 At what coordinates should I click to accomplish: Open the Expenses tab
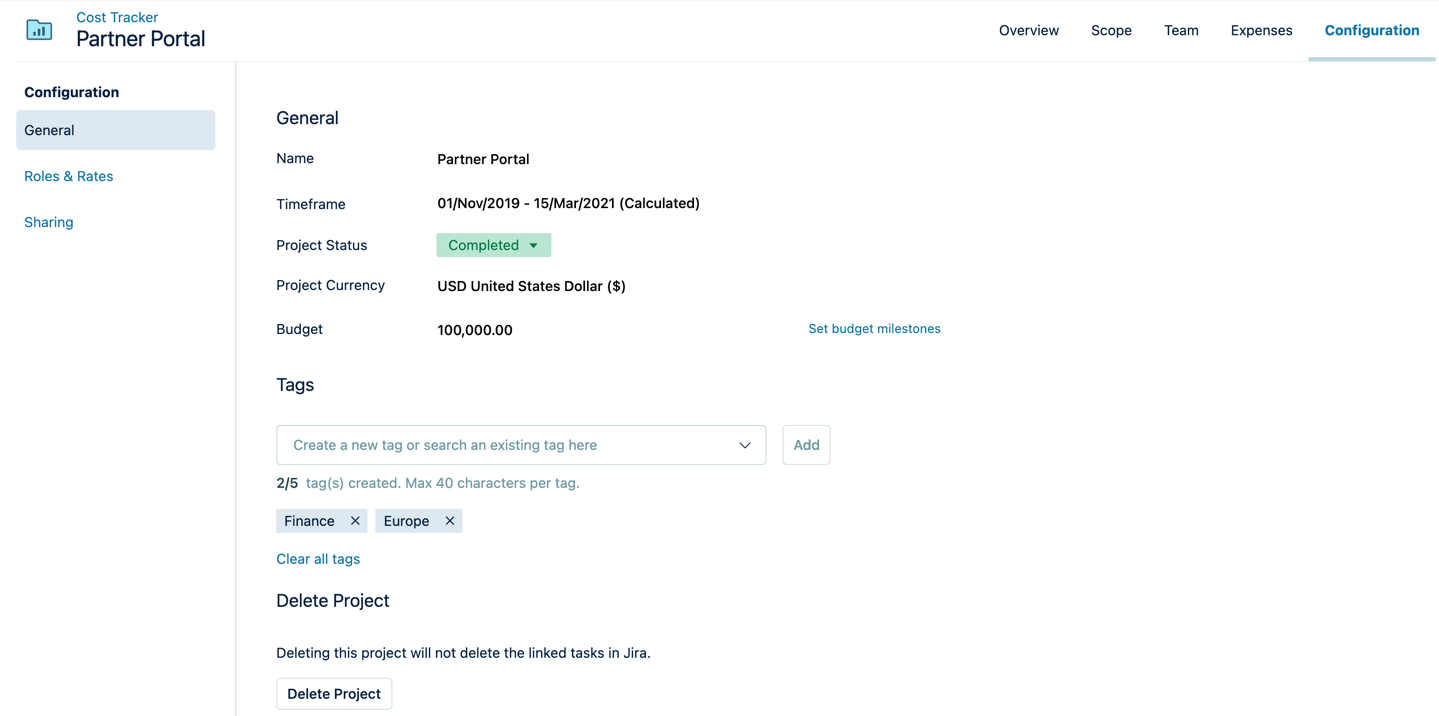click(1260, 30)
